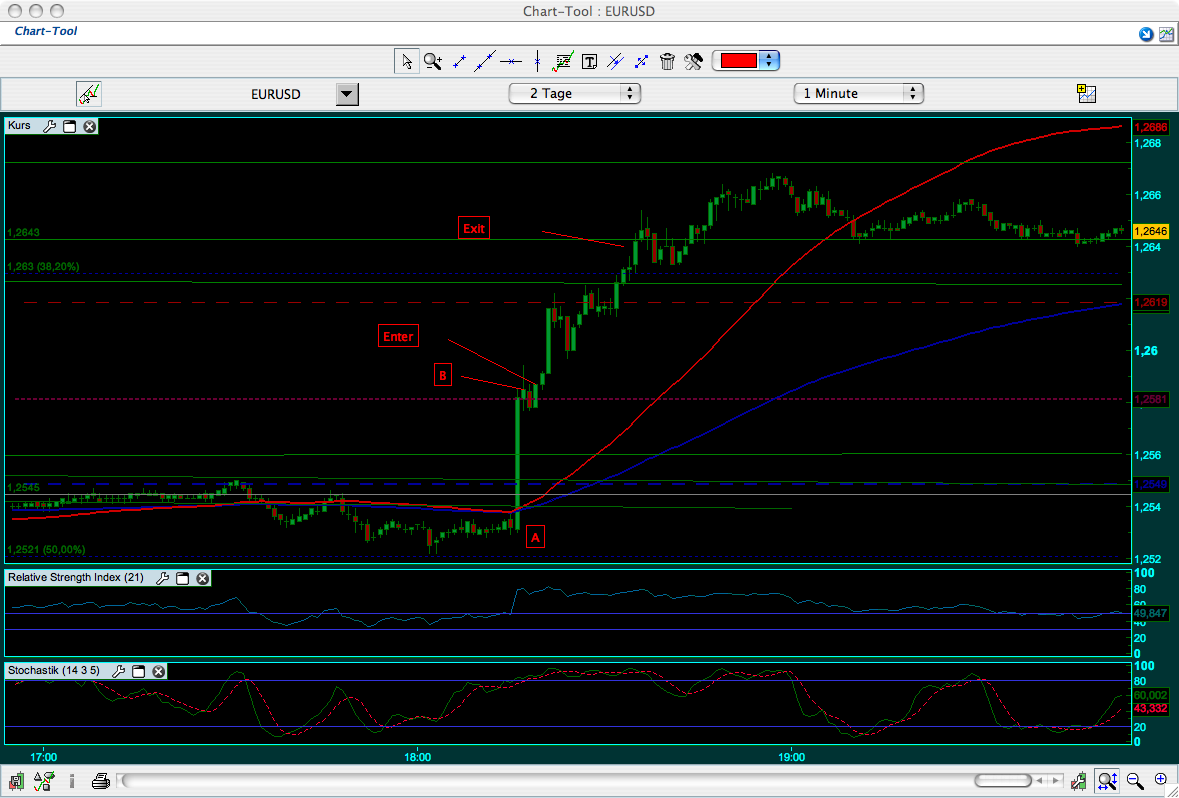1179x798 pixels.
Task: Click the small chart icon in header corner
Action: pyautogui.click(x=1165, y=34)
